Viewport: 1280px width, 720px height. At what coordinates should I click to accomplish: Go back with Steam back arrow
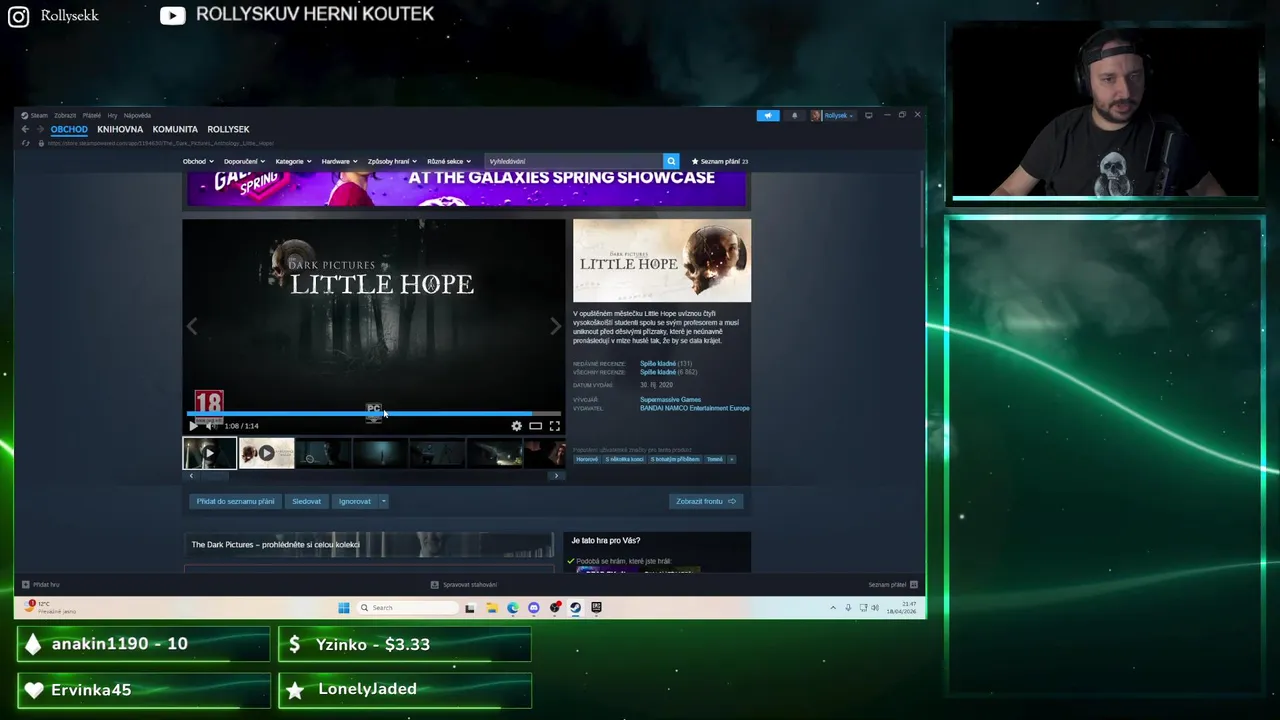click(x=26, y=129)
